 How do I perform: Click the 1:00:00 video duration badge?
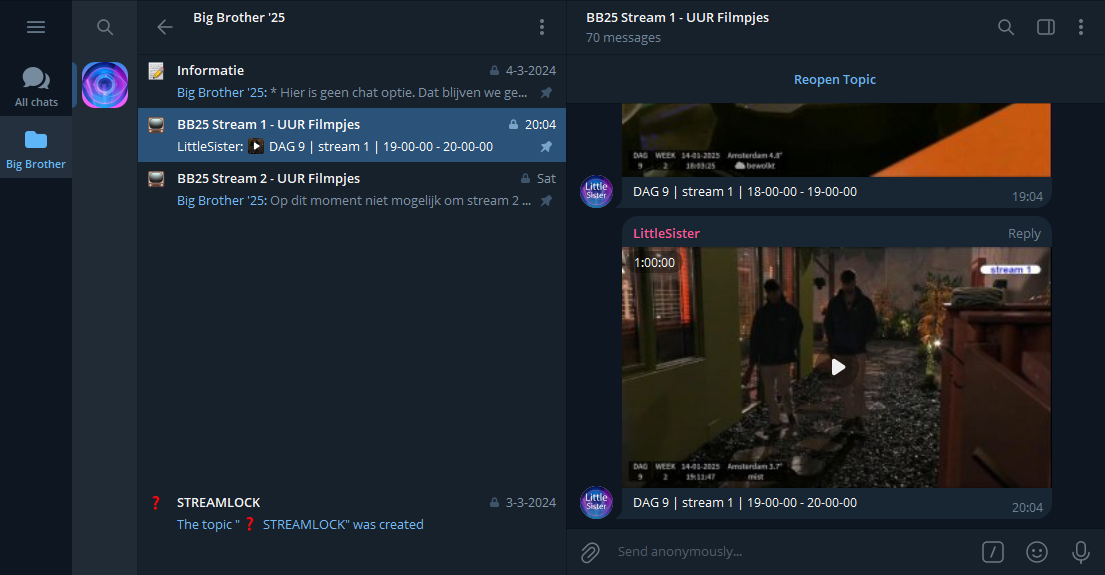[654, 263]
